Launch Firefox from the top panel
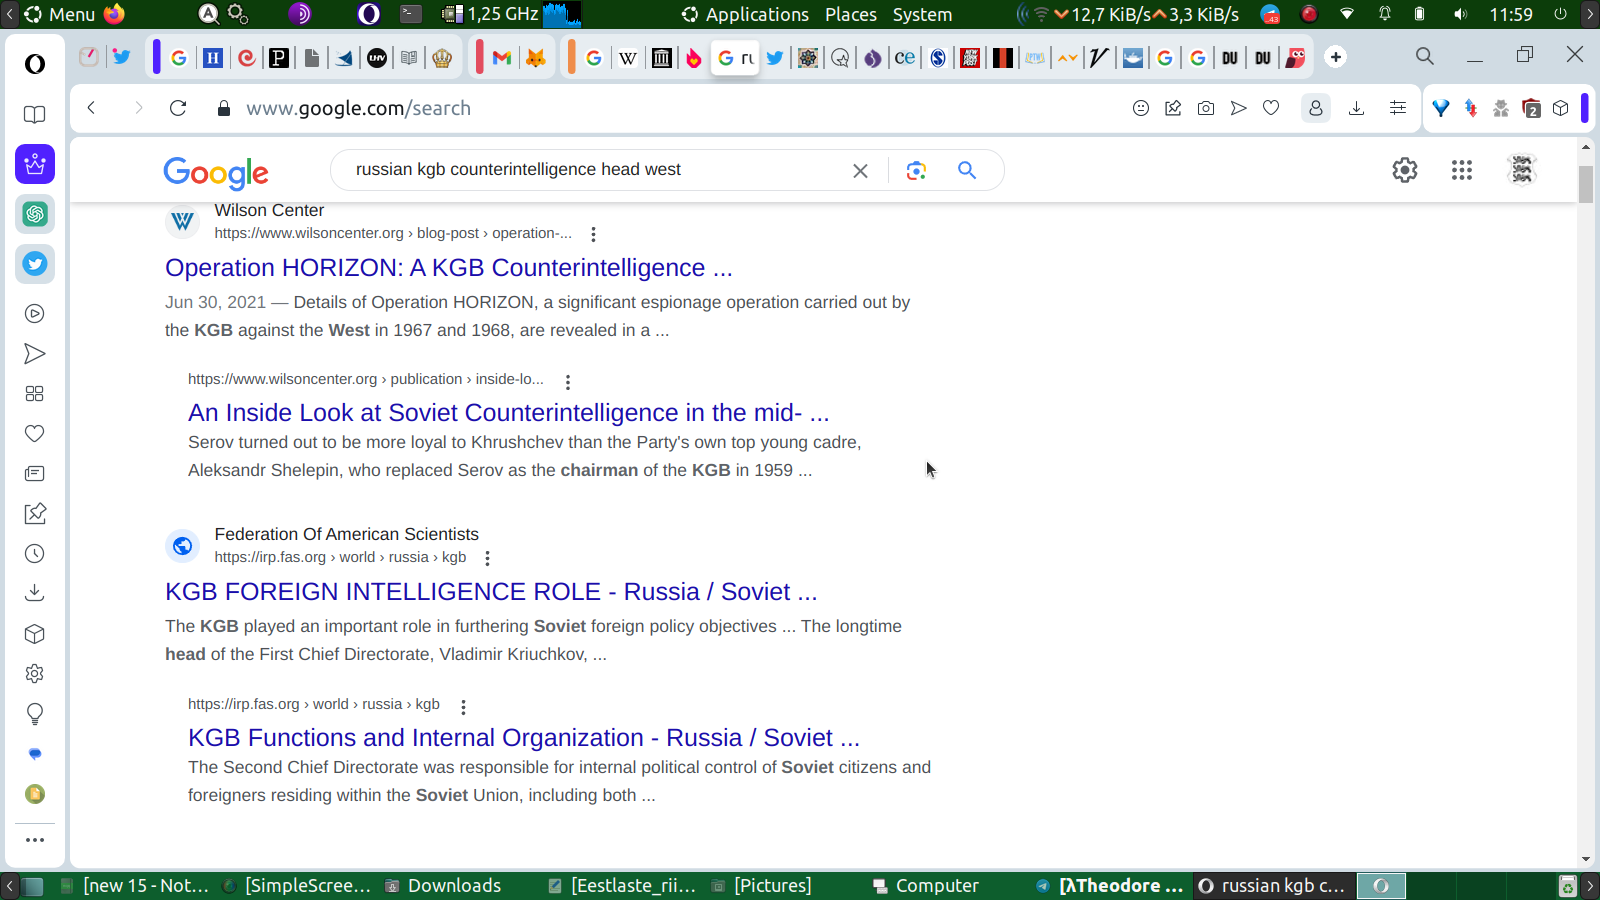The image size is (1600, 900). (114, 14)
